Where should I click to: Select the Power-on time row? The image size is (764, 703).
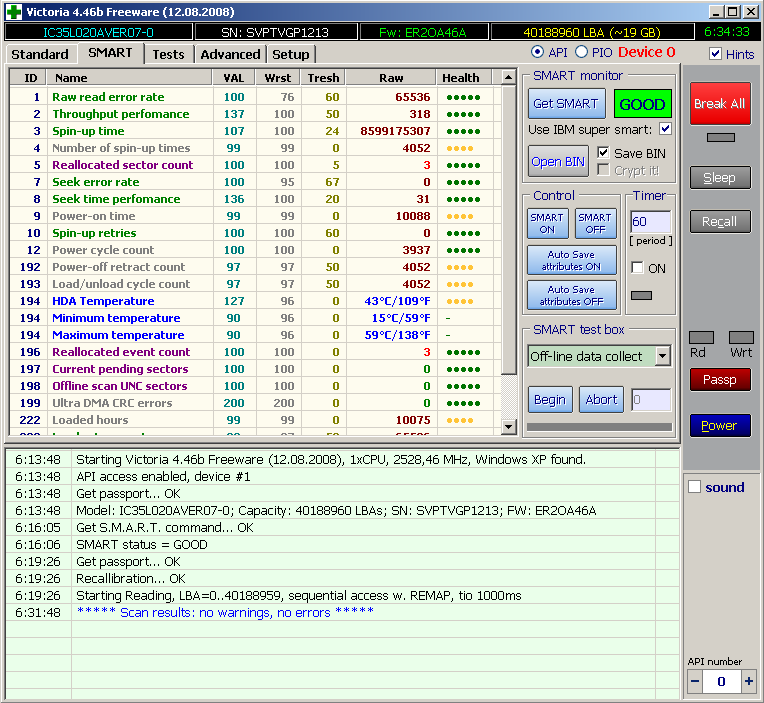click(x=255, y=216)
